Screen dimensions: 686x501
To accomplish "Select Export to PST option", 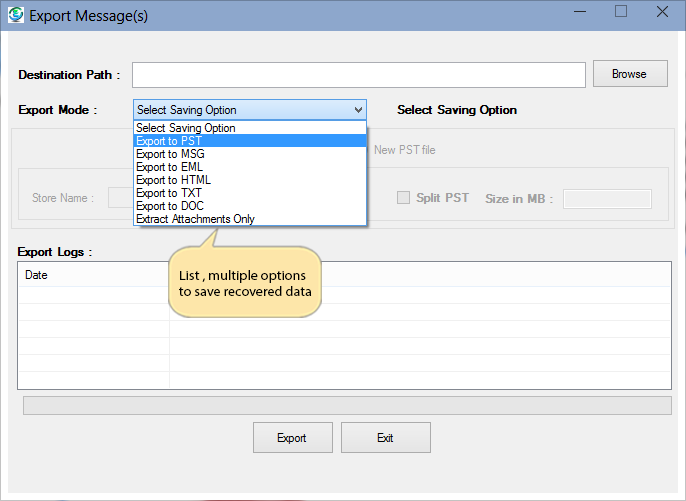I will click(169, 141).
